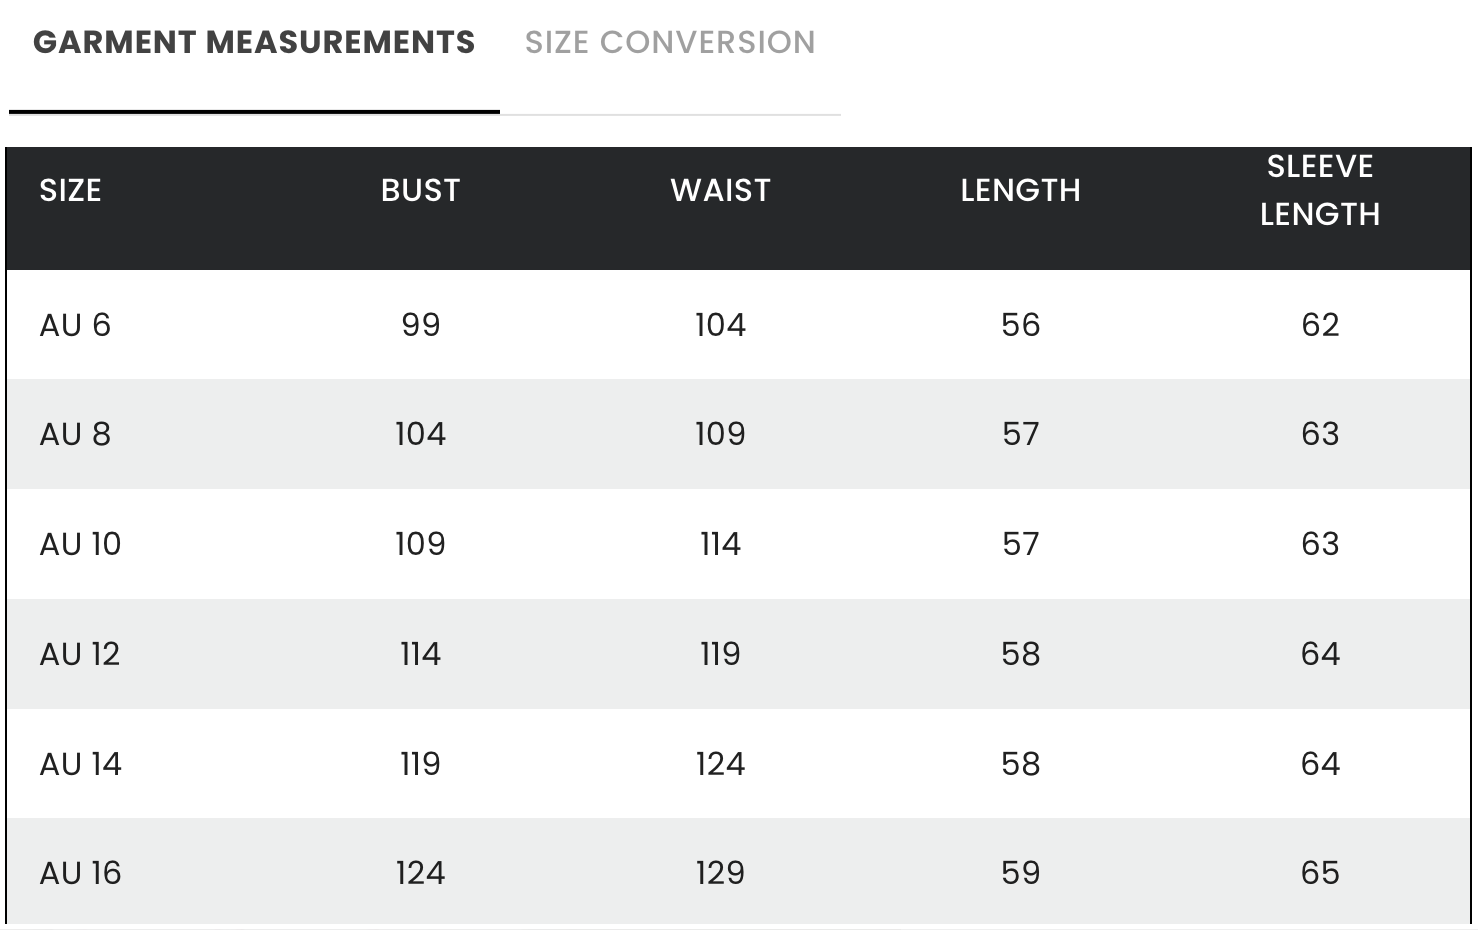This screenshot has height=930, width=1478.
Task: Select the AU 14 size row label
Action: point(80,764)
